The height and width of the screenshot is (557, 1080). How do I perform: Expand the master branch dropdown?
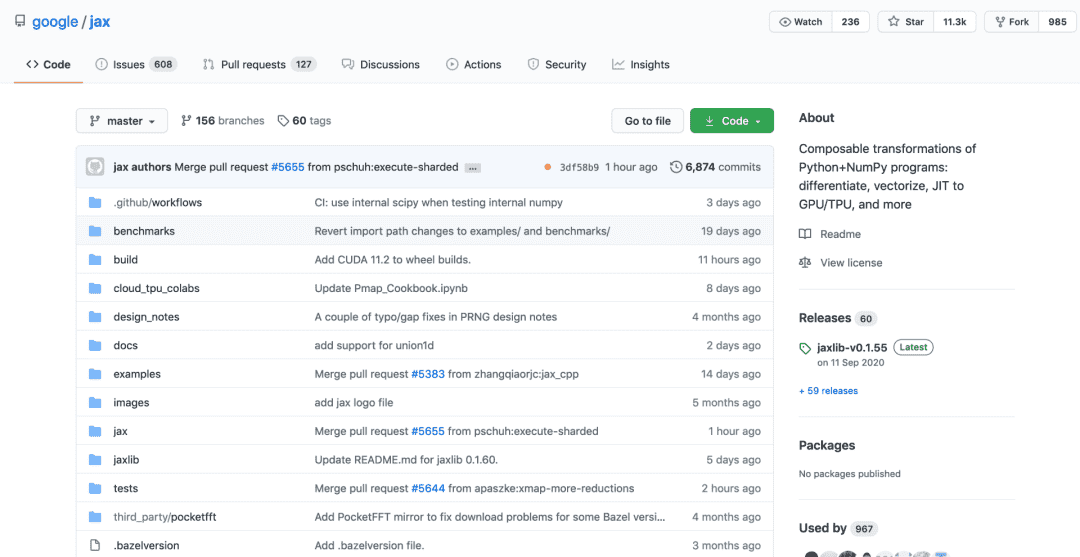click(x=122, y=121)
